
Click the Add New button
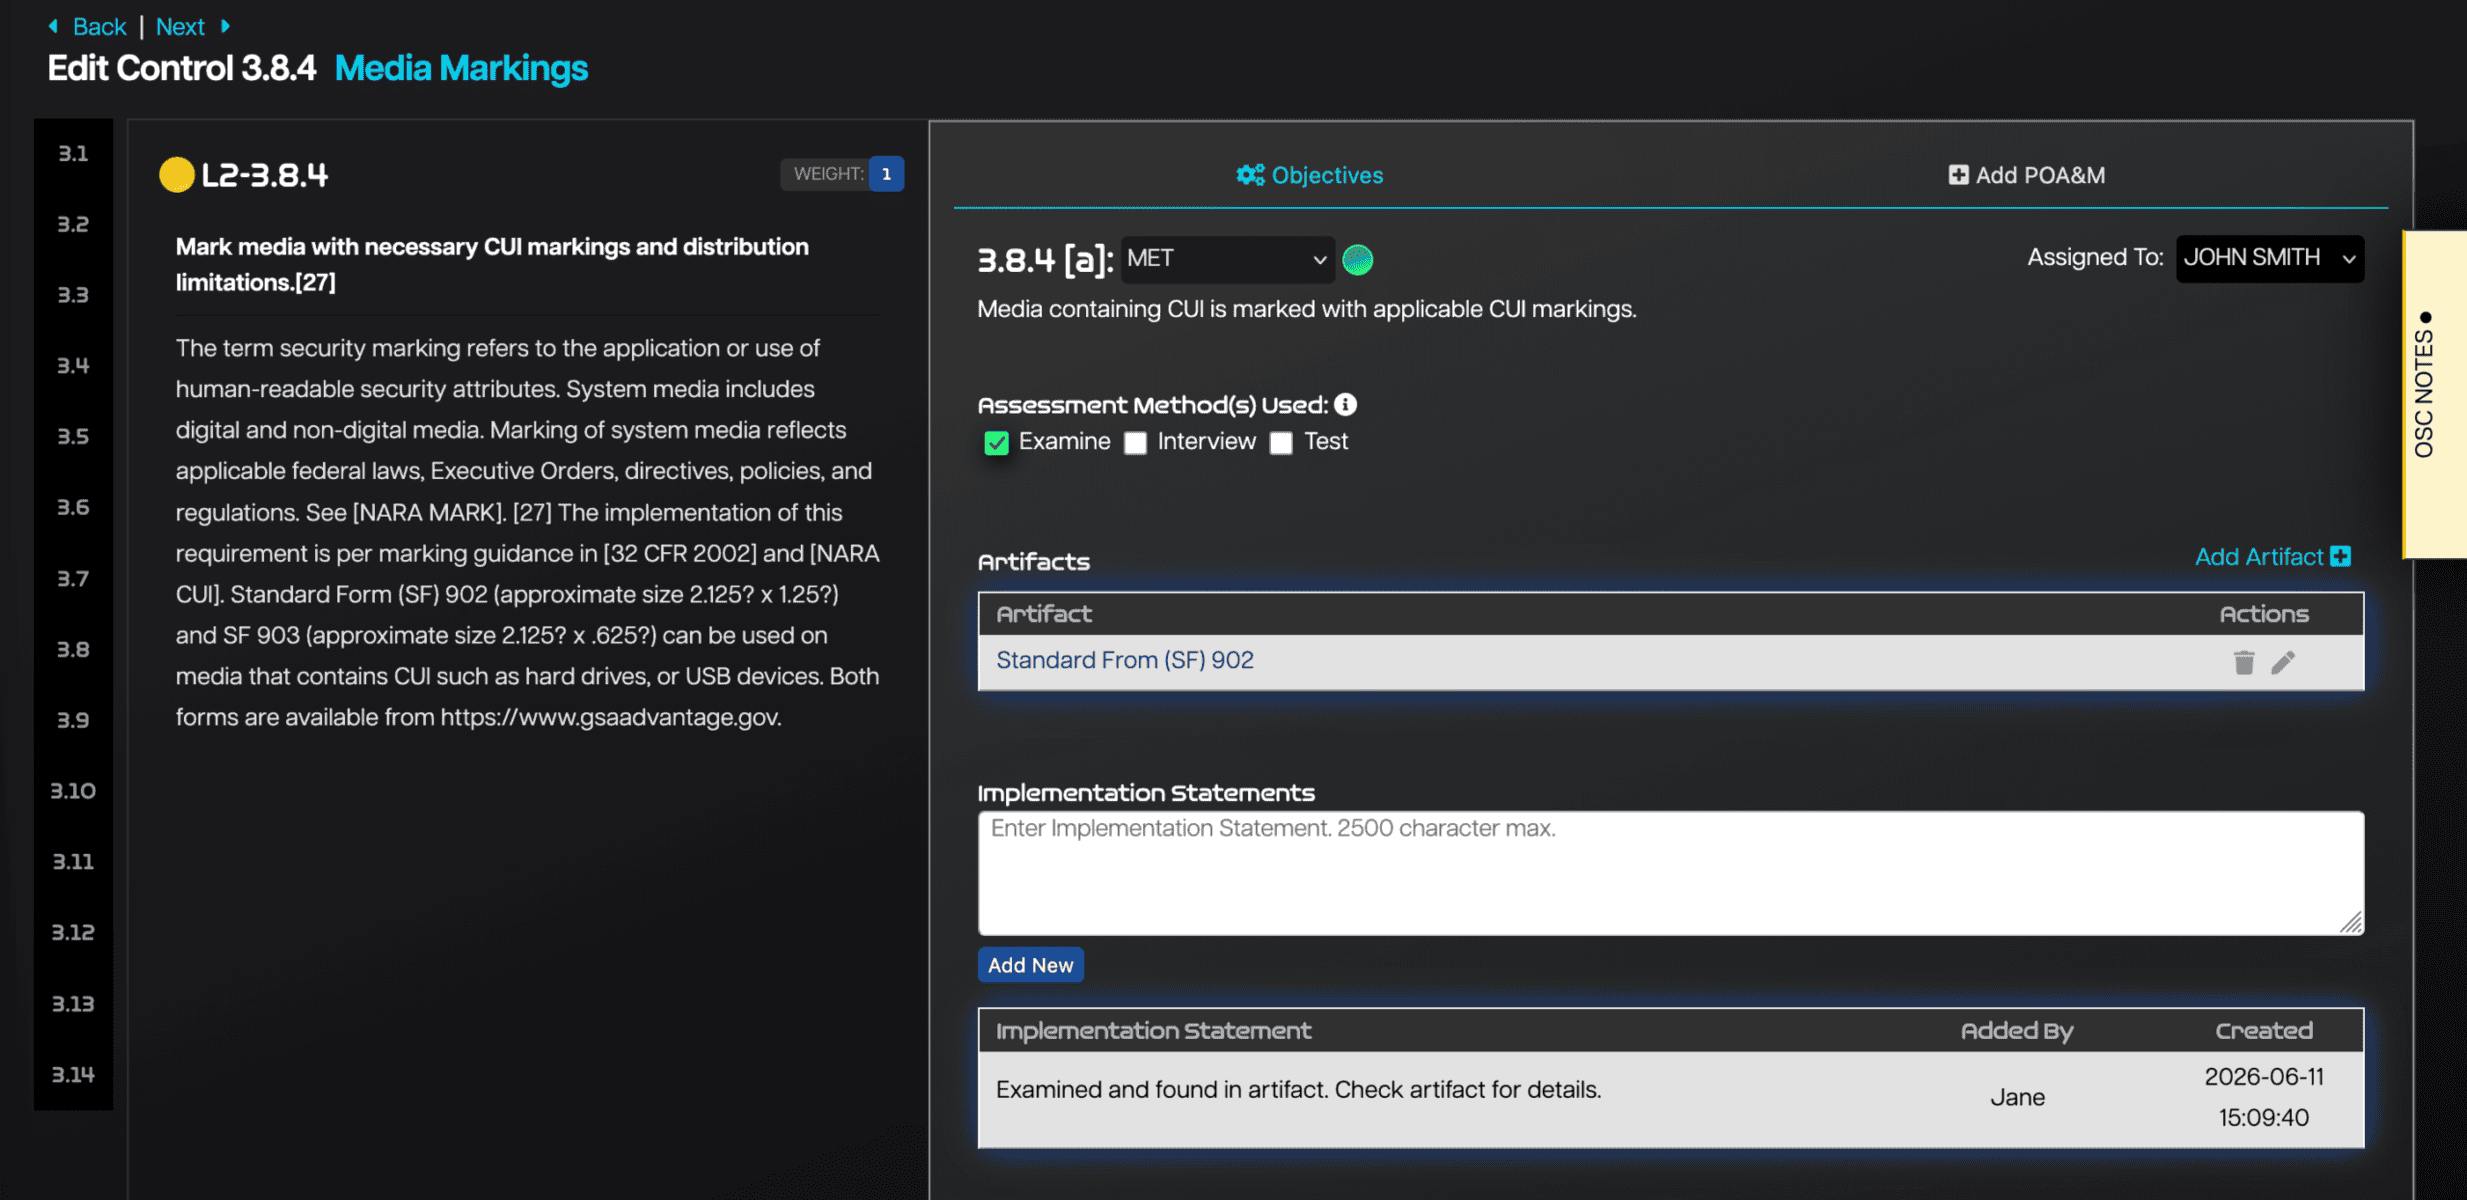pos(1030,965)
